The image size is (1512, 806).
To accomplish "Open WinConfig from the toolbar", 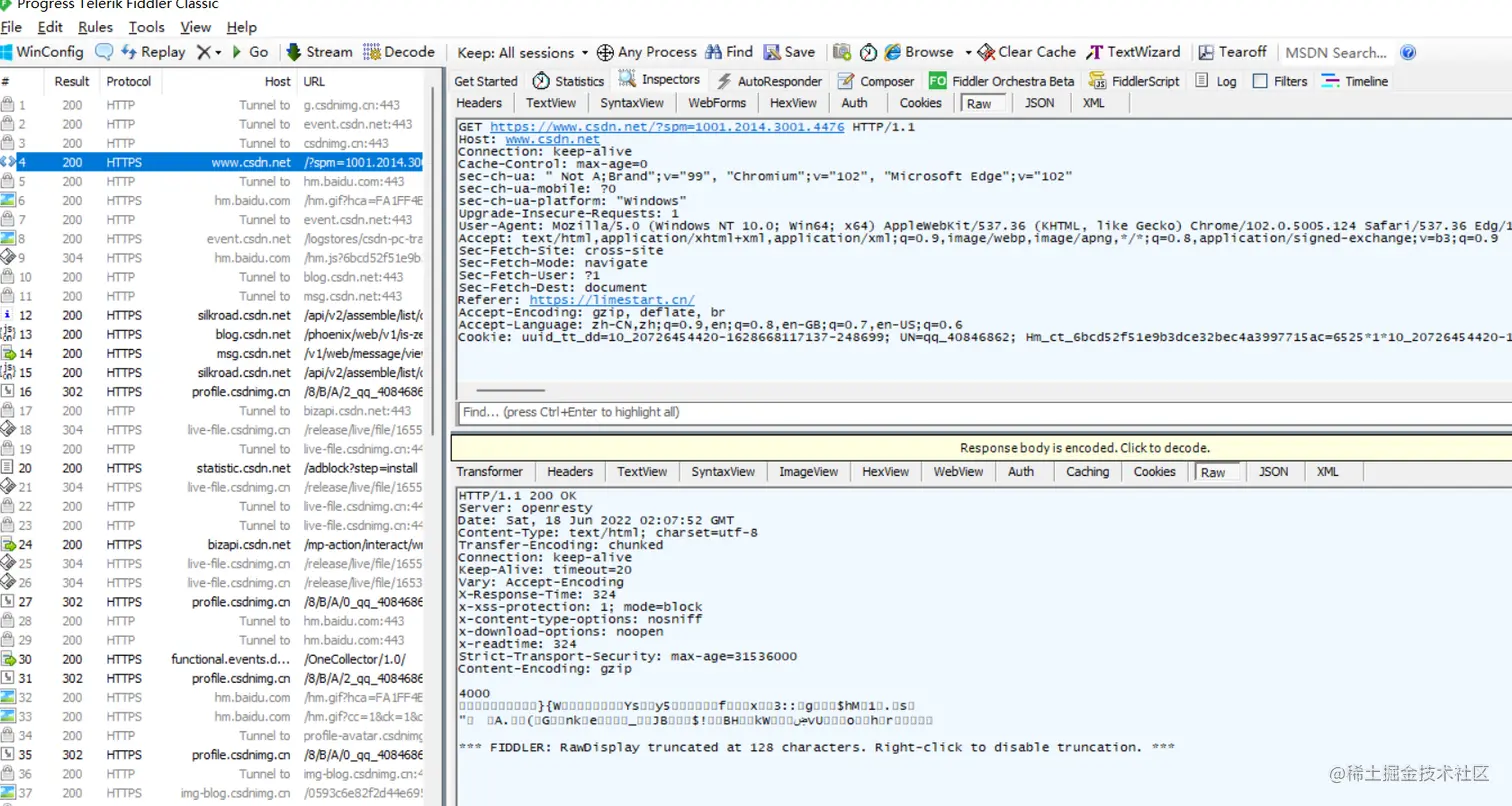I will [x=42, y=52].
